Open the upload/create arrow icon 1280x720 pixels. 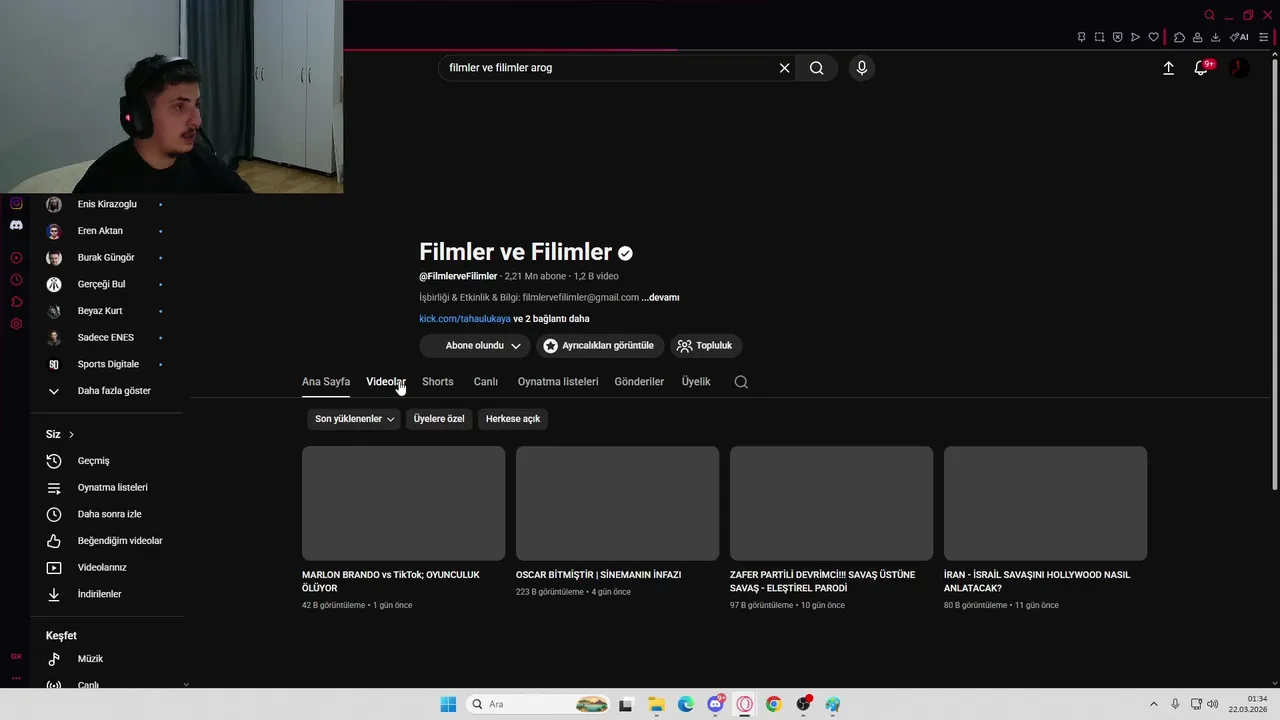click(x=1168, y=68)
